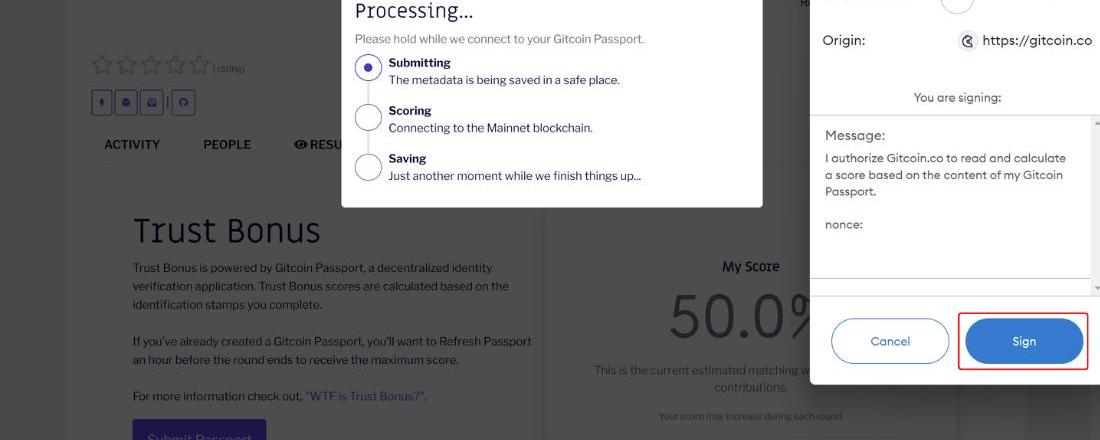Open the PEOPLE tab
The image size is (1100, 440).
[x=227, y=144]
